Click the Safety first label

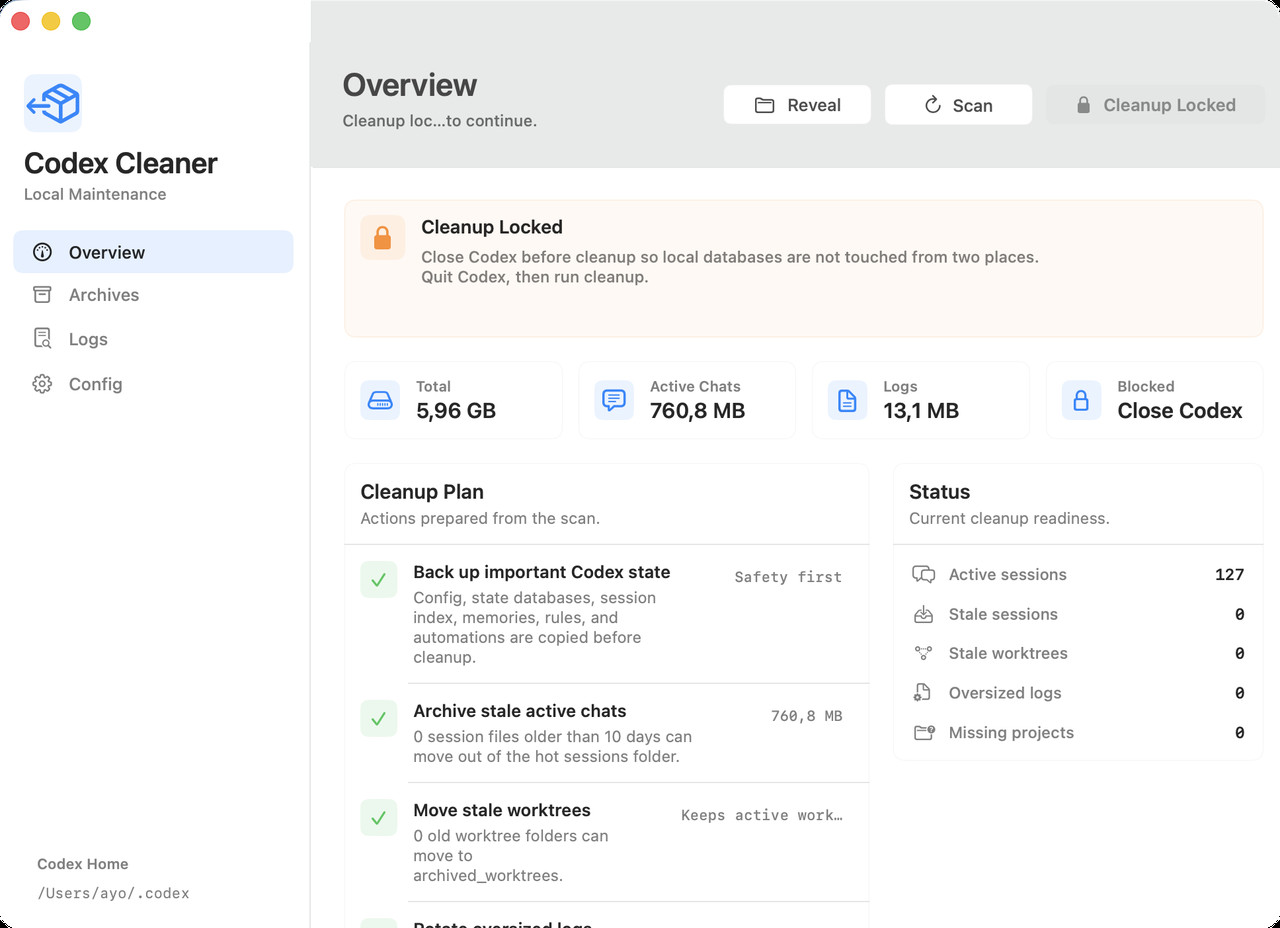pyautogui.click(x=788, y=577)
